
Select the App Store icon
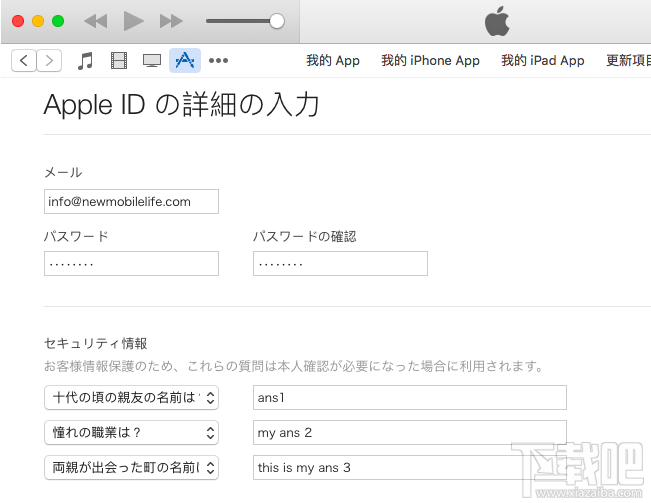coord(185,61)
